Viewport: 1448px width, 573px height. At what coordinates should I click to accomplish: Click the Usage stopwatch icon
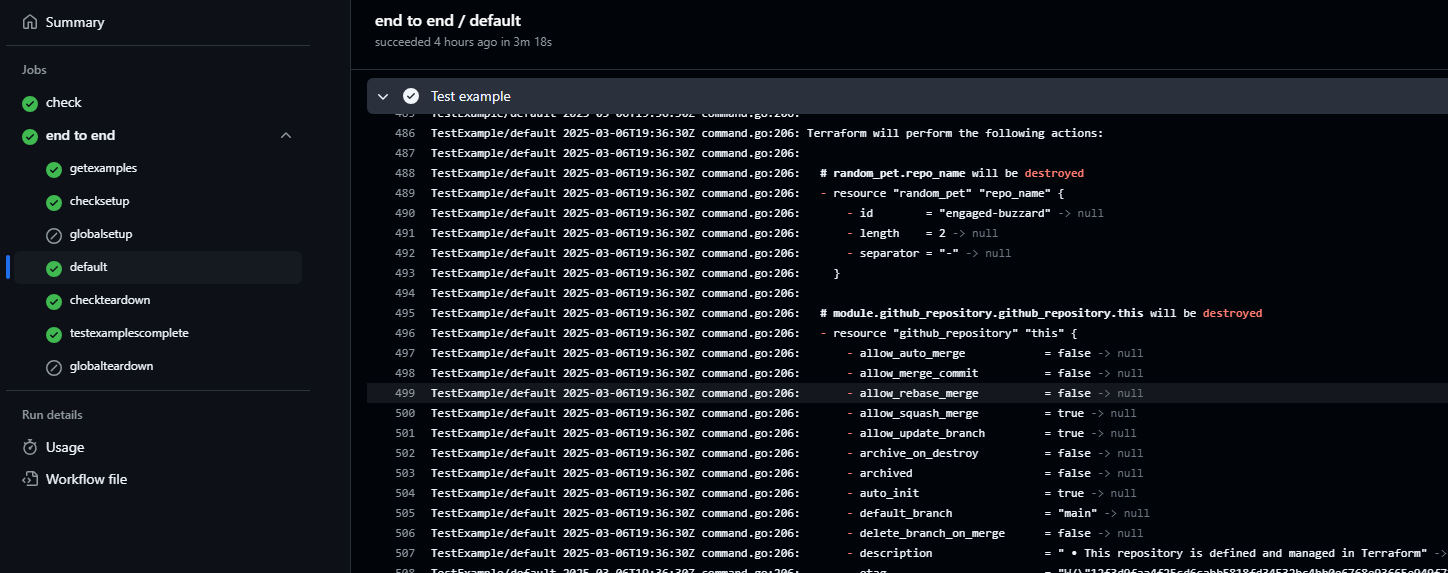(x=30, y=447)
